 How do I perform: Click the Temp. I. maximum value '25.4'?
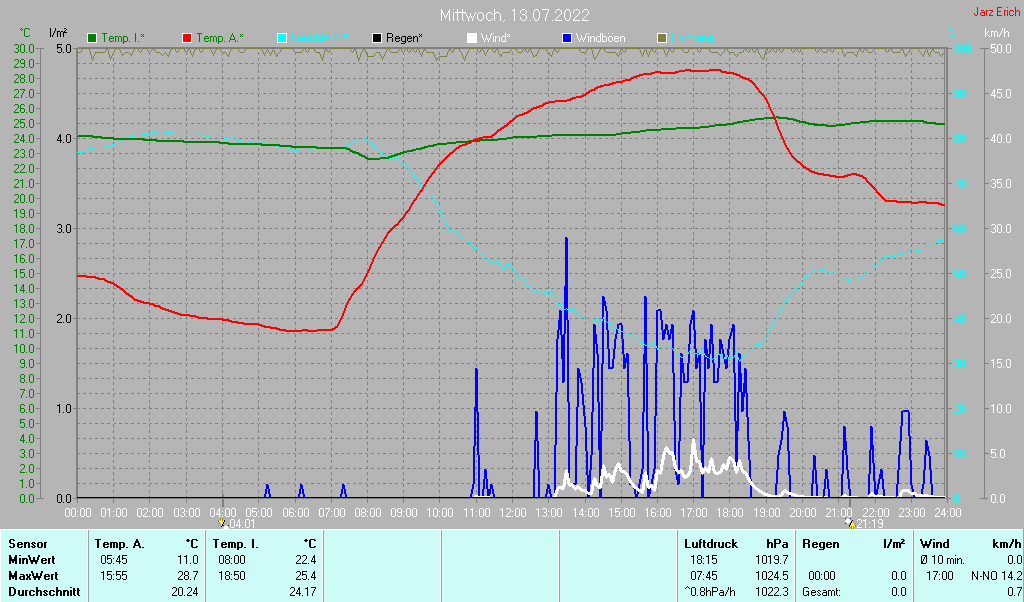(305, 577)
